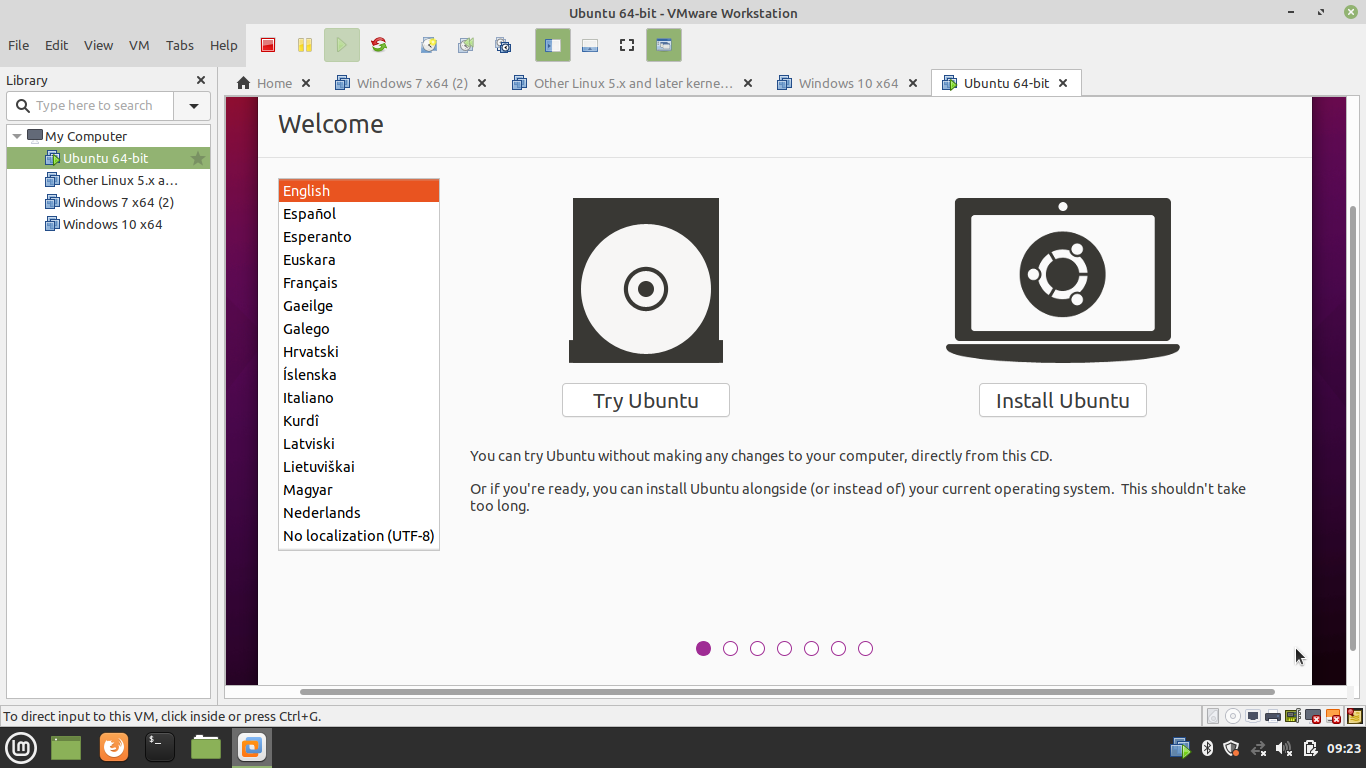Image resolution: width=1366 pixels, height=768 pixels.
Task: Toggle the library sidebar view icon
Action: (x=553, y=45)
